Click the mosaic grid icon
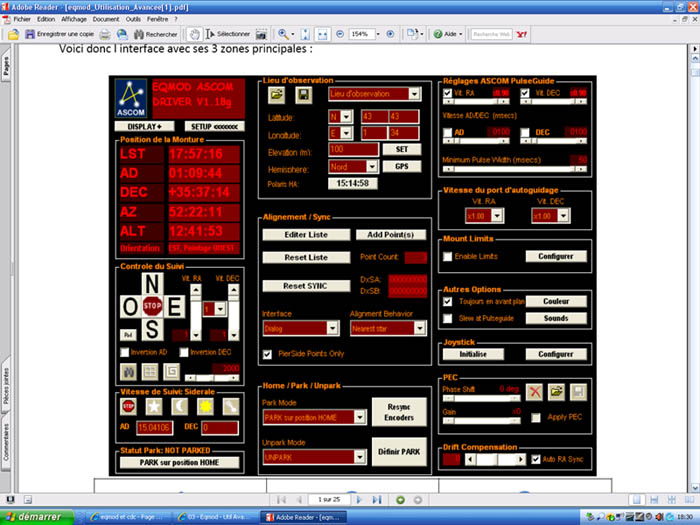The image size is (700, 525). 150,371
